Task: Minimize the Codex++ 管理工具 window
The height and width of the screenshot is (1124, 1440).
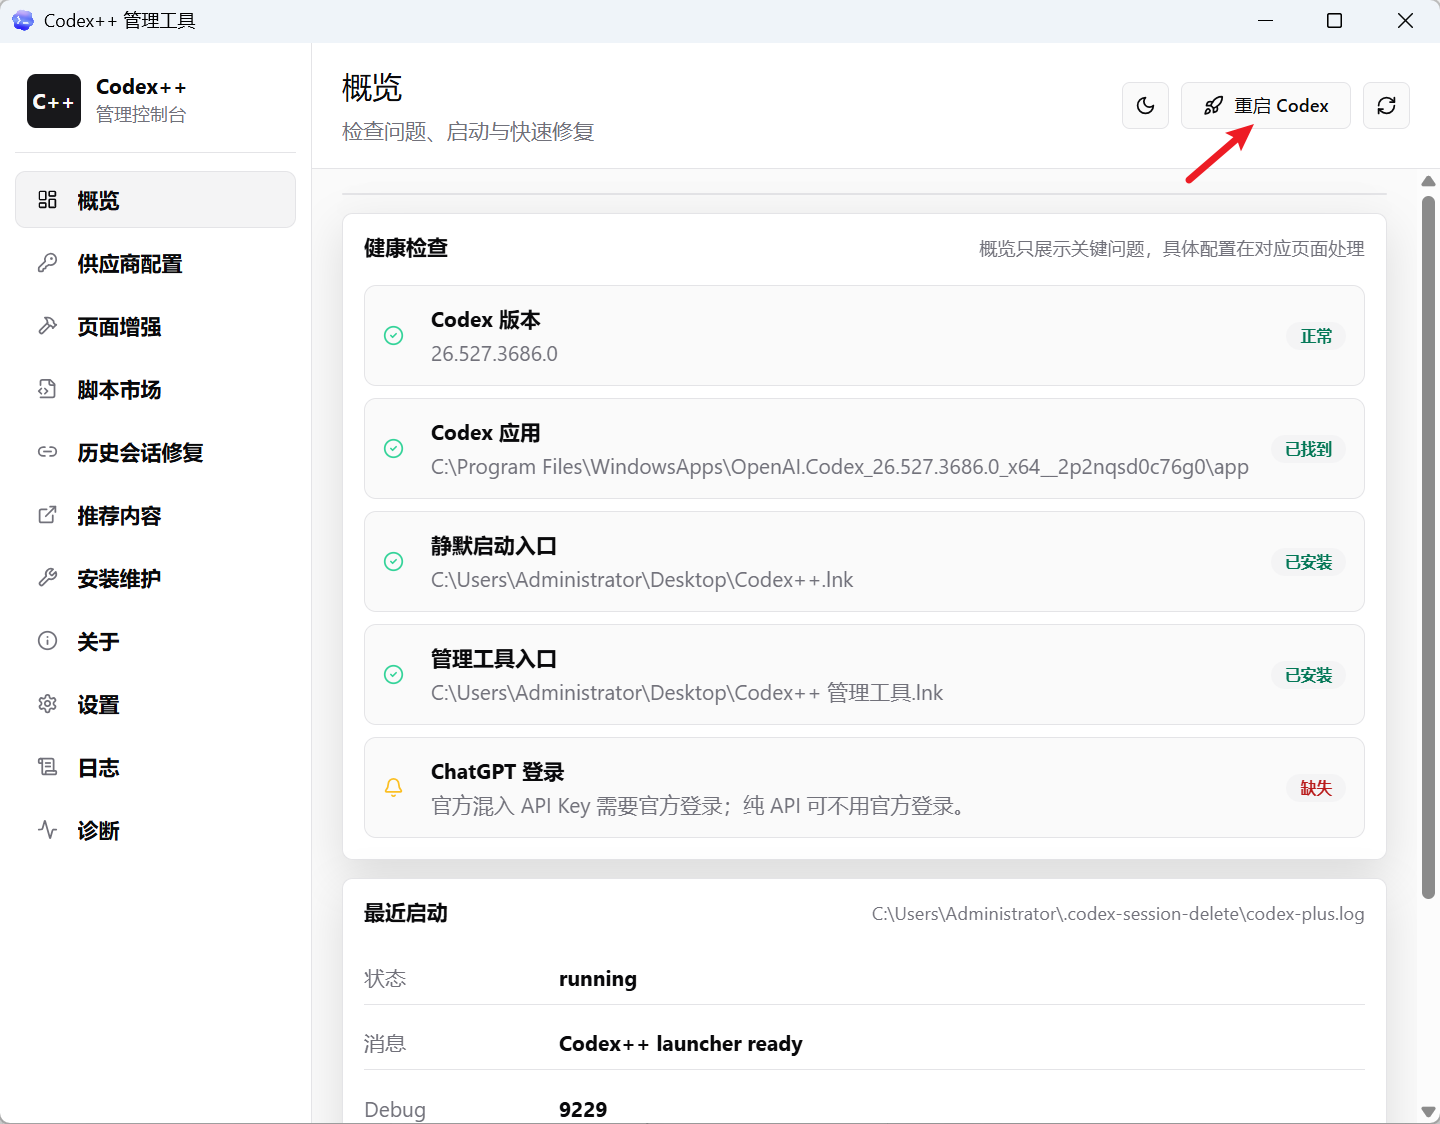Action: [x=1266, y=20]
